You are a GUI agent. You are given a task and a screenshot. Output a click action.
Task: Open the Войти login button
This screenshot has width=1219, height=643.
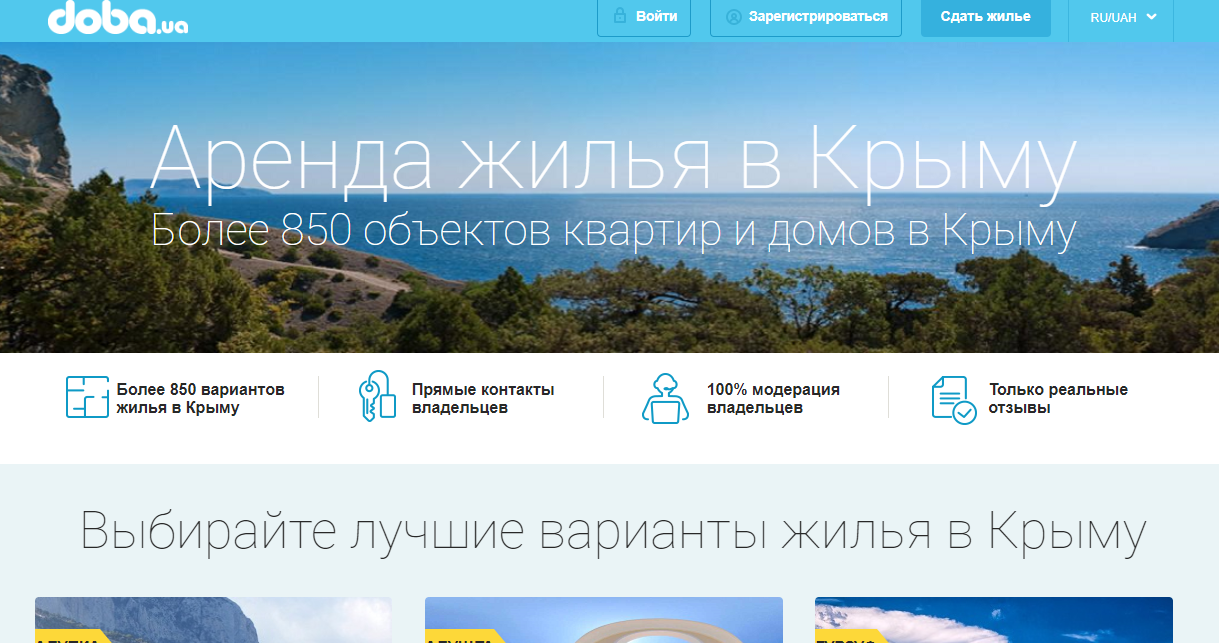click(644, 17)
